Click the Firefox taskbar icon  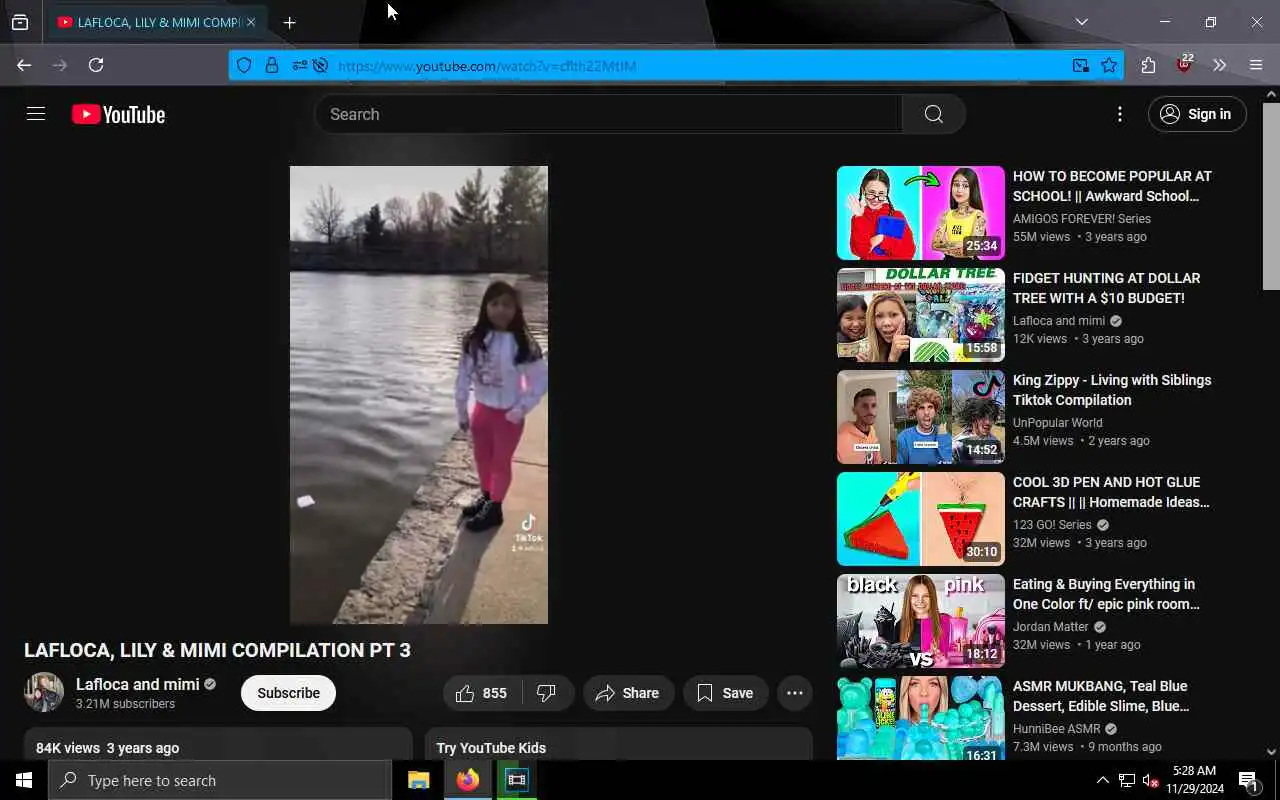468,780
